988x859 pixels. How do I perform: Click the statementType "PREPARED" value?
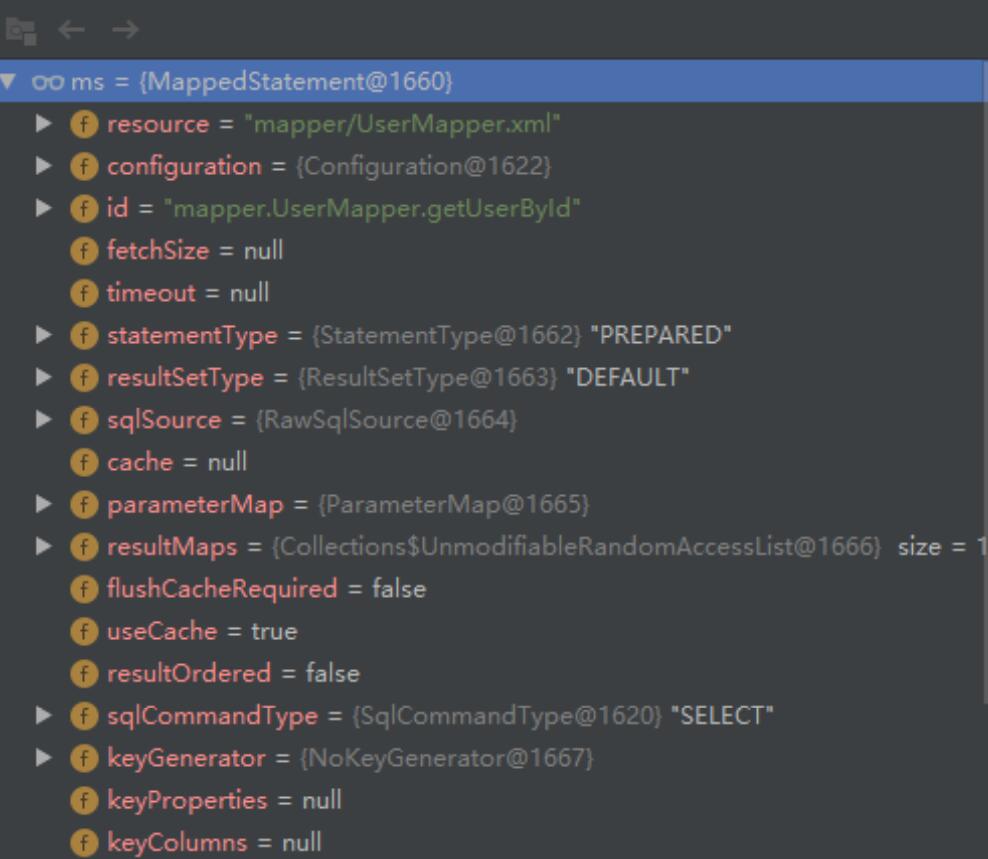pyautogui.click(x=661, y=335)
